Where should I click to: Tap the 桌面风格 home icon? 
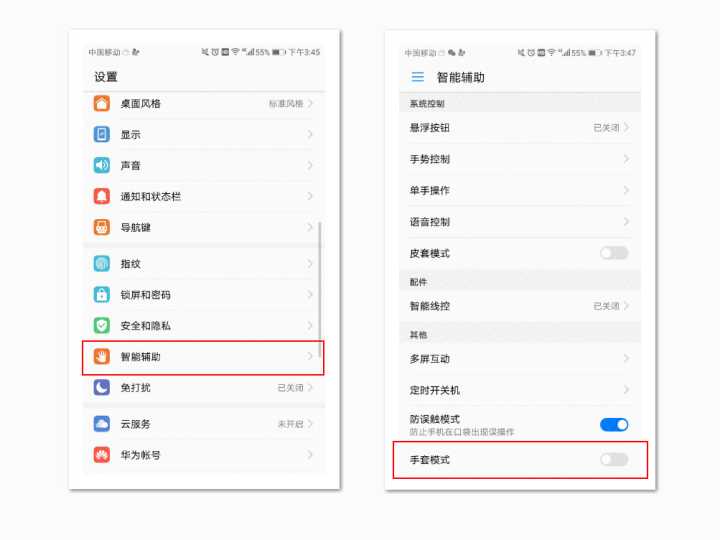click(x=101, y=103)
